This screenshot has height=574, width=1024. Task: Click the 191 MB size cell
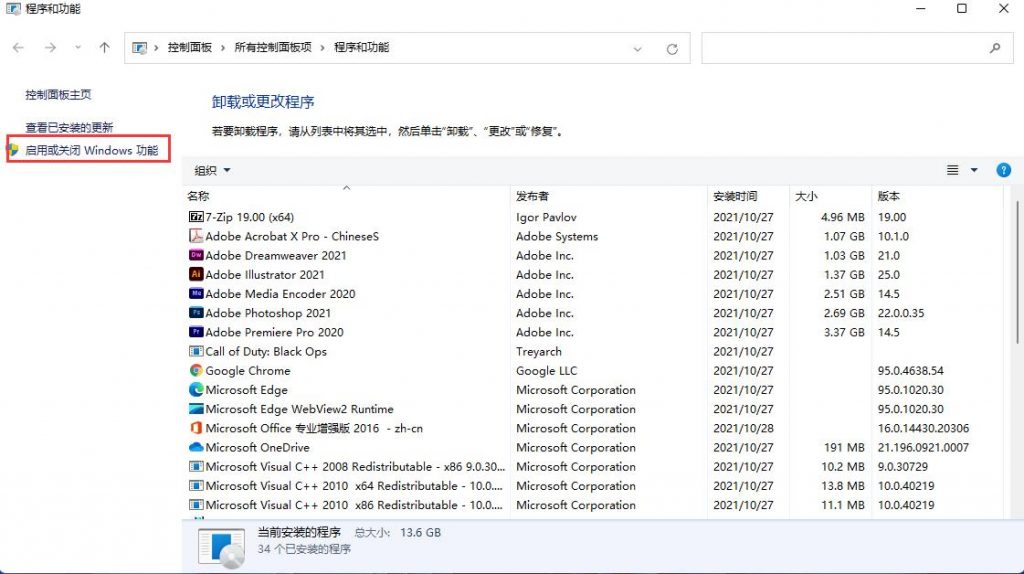[x=844, y=447]
